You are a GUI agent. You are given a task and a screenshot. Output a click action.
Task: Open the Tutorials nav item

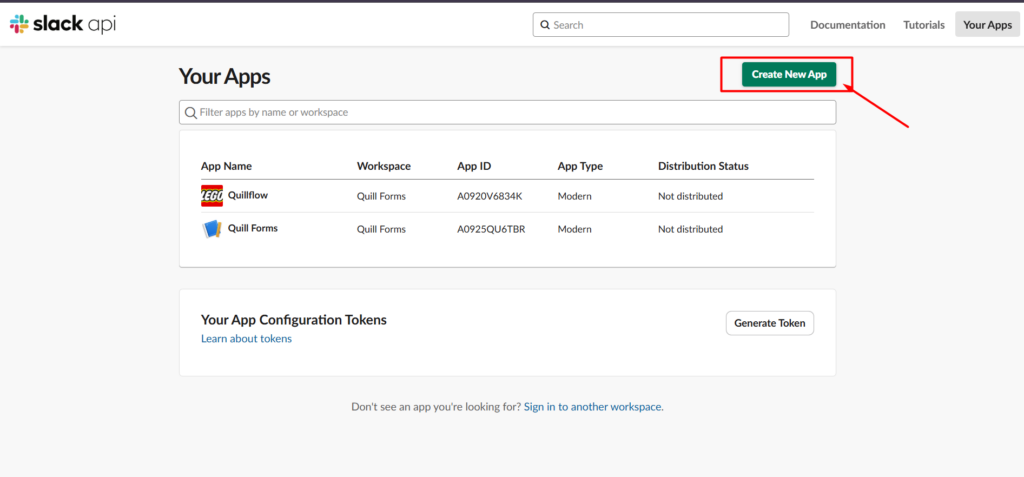(x=923, y=25)
